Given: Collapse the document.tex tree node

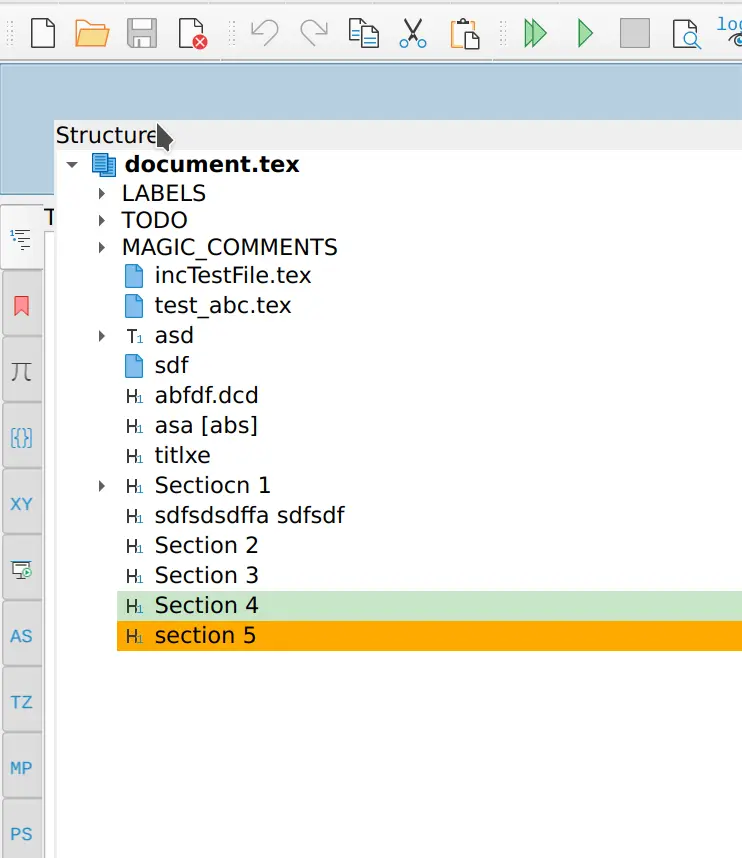Looking at the screenshot, I should 71,165.
